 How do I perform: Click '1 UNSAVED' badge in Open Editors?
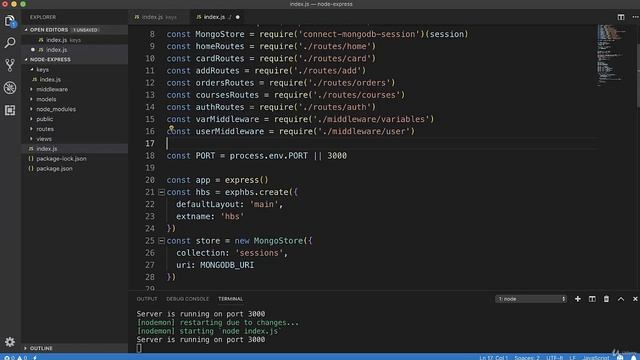coord(85,30)
